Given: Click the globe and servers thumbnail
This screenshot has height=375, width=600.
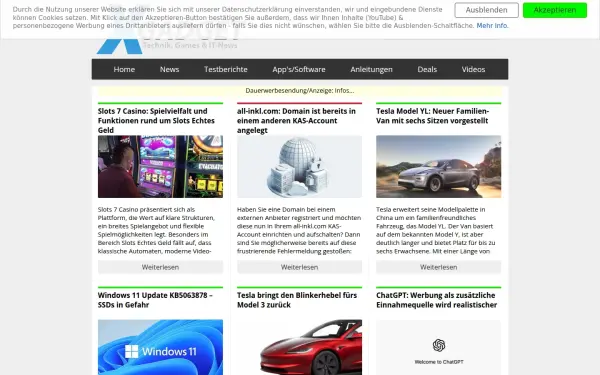Looking at the screenshot, I should tap(299, 166).
